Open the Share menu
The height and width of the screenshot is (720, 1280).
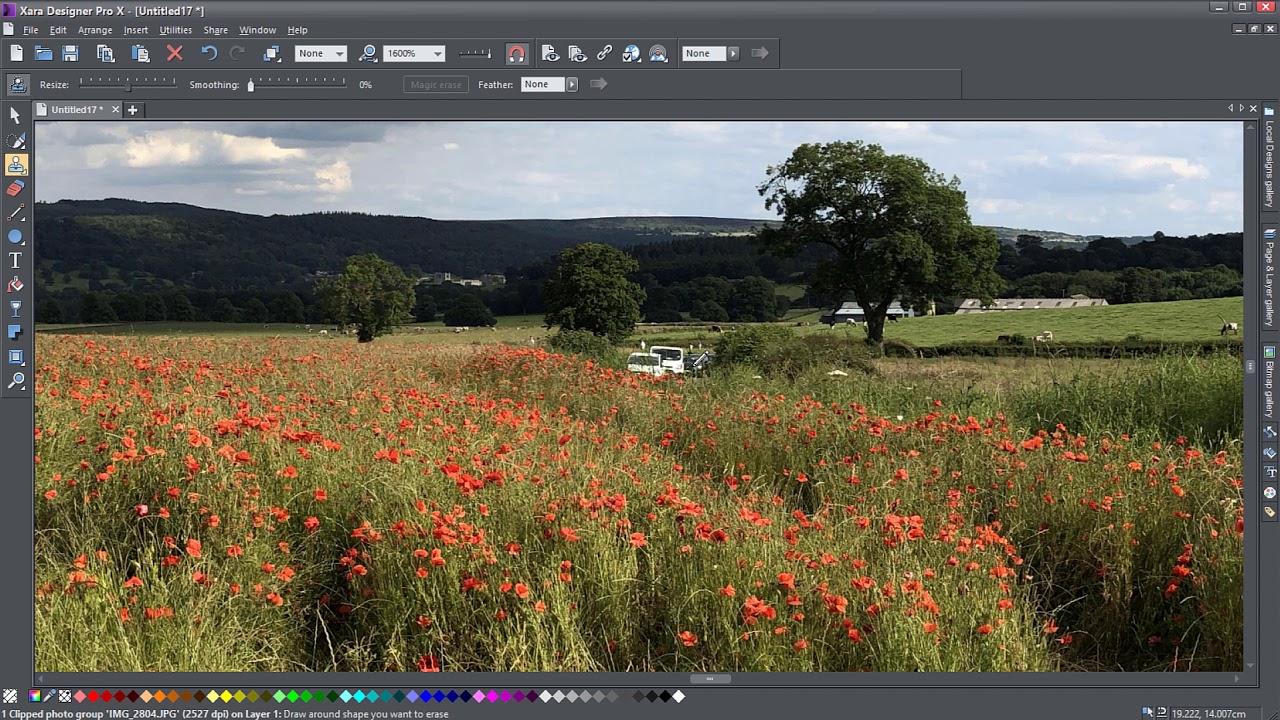216,30
